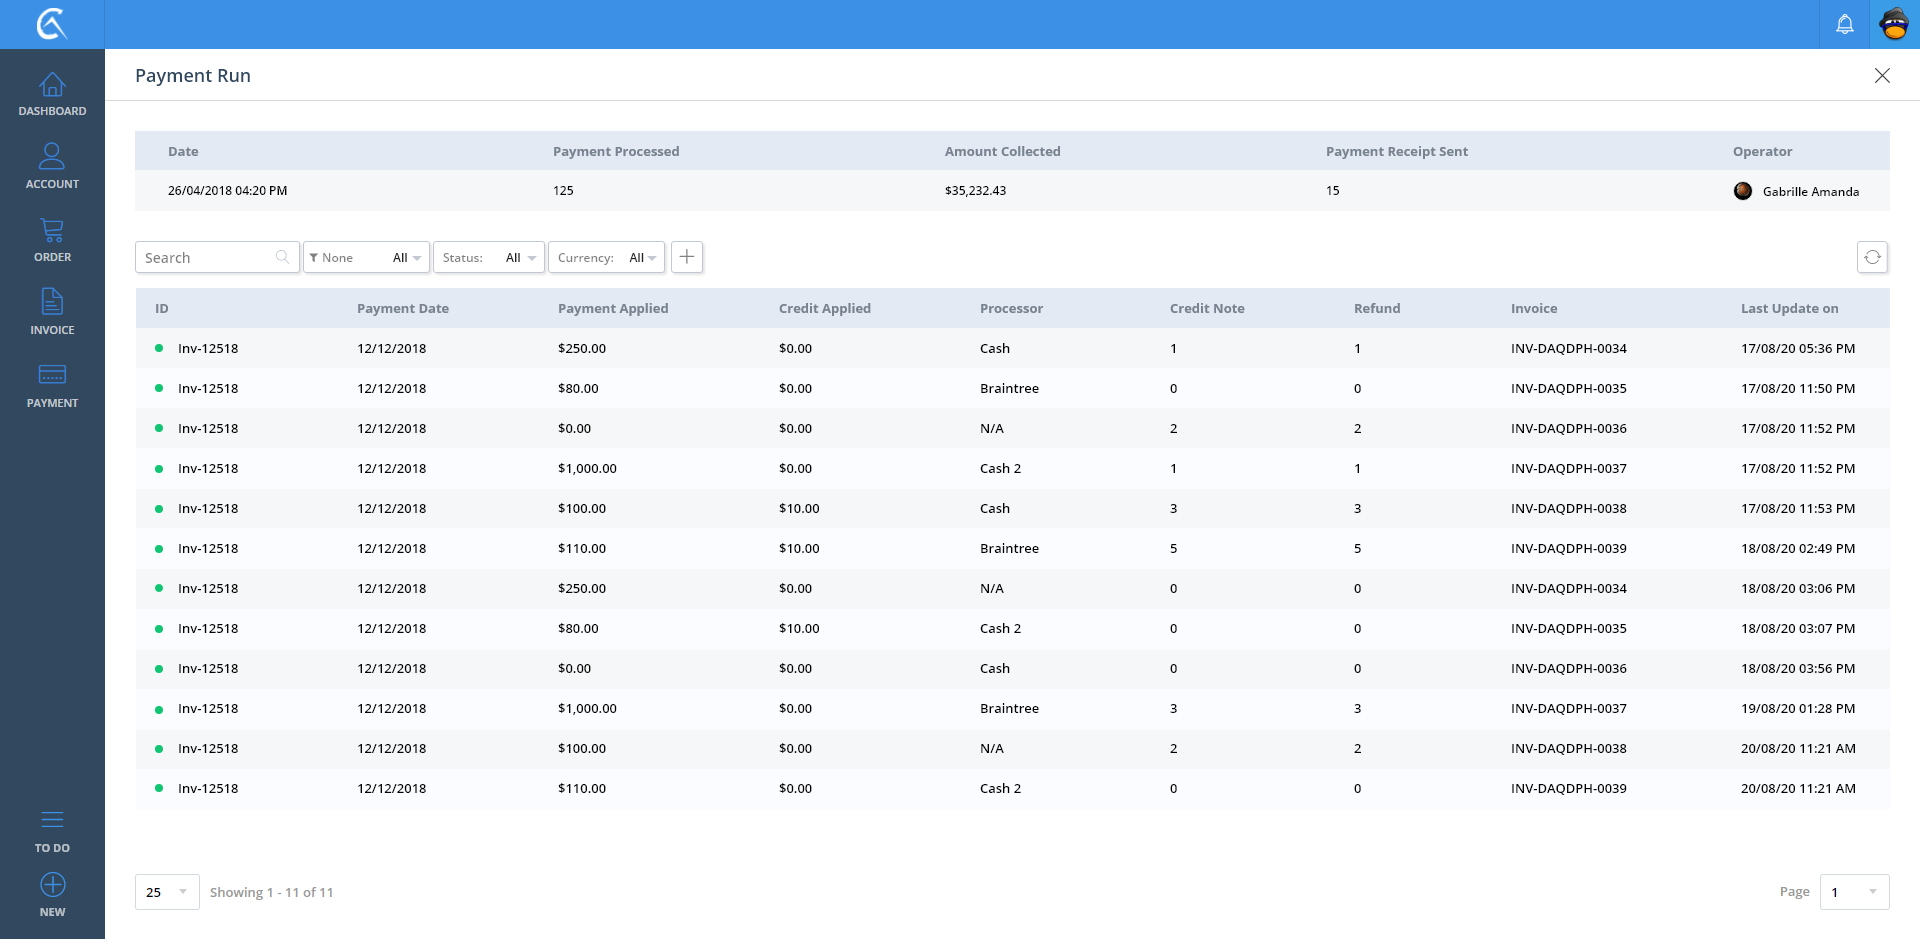Sort by Payment Applied column header
This screenshot has height=939, width=1920.
(613, 308)
